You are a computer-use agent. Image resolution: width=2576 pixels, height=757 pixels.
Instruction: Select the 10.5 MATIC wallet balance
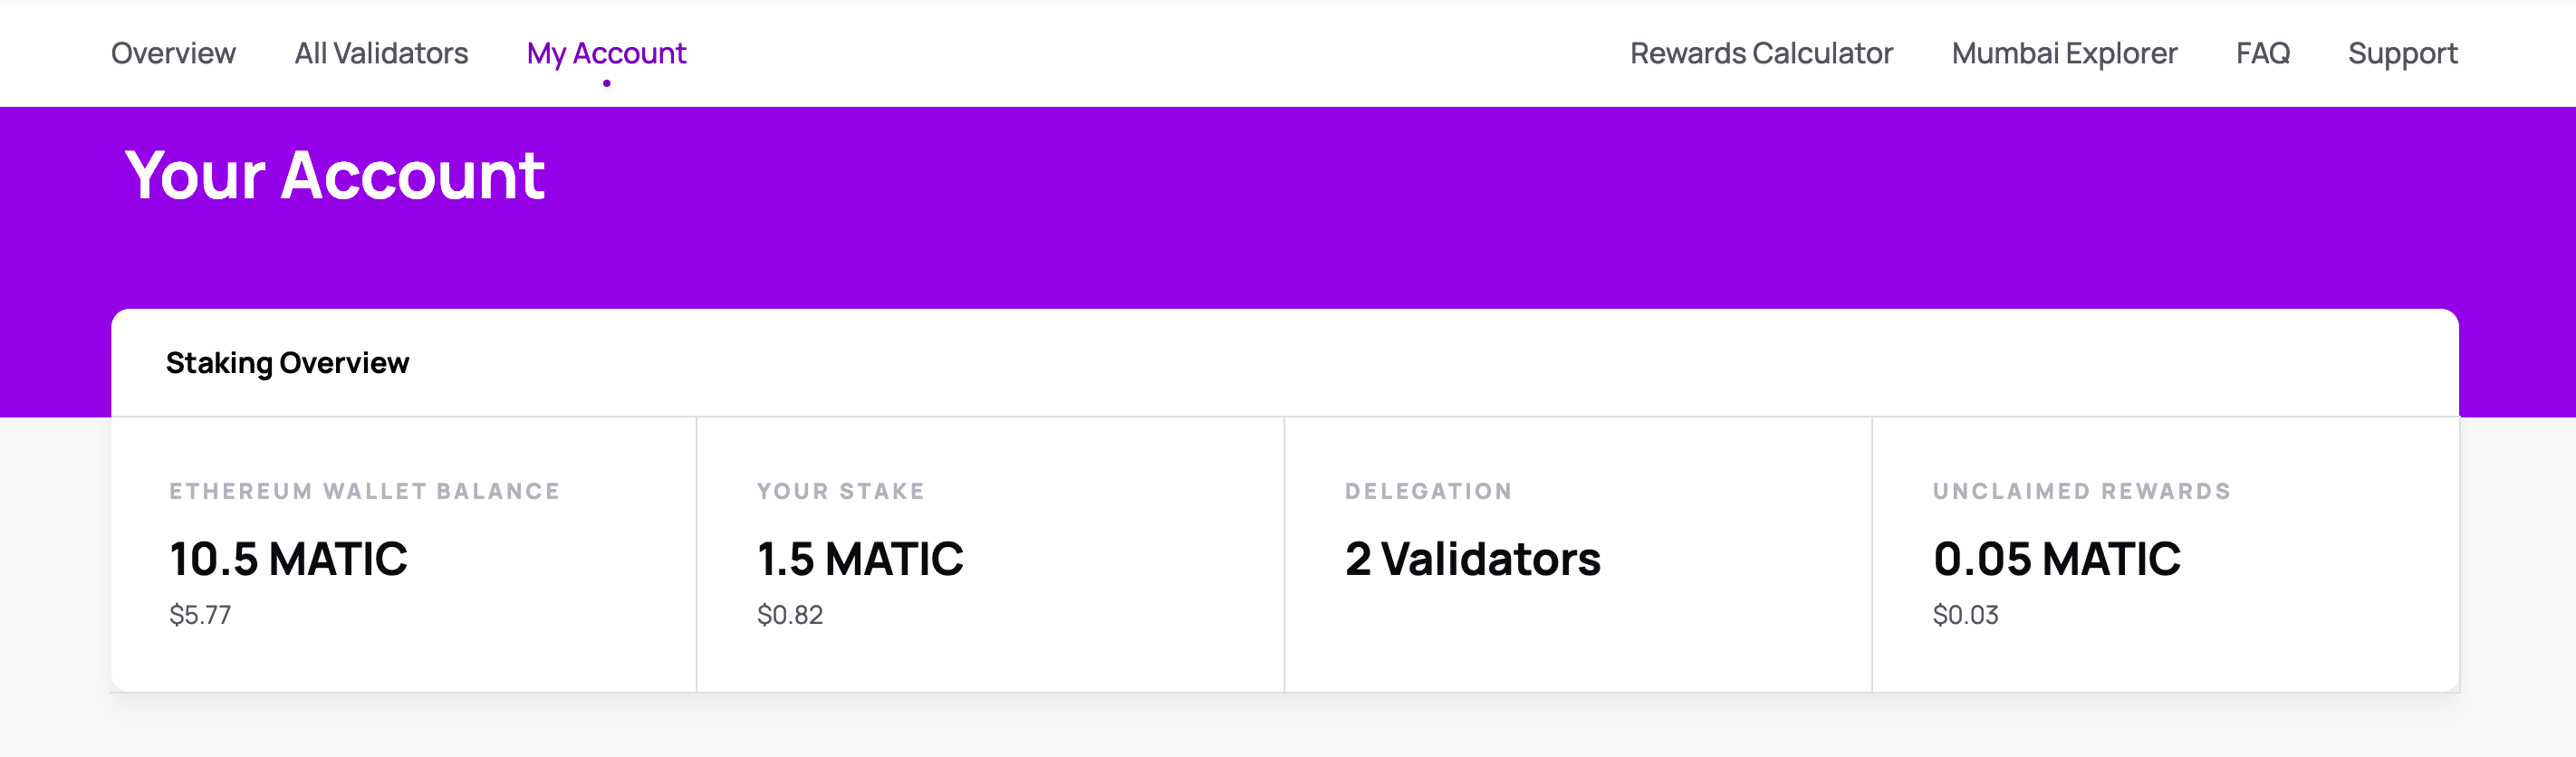pos(288,558)
